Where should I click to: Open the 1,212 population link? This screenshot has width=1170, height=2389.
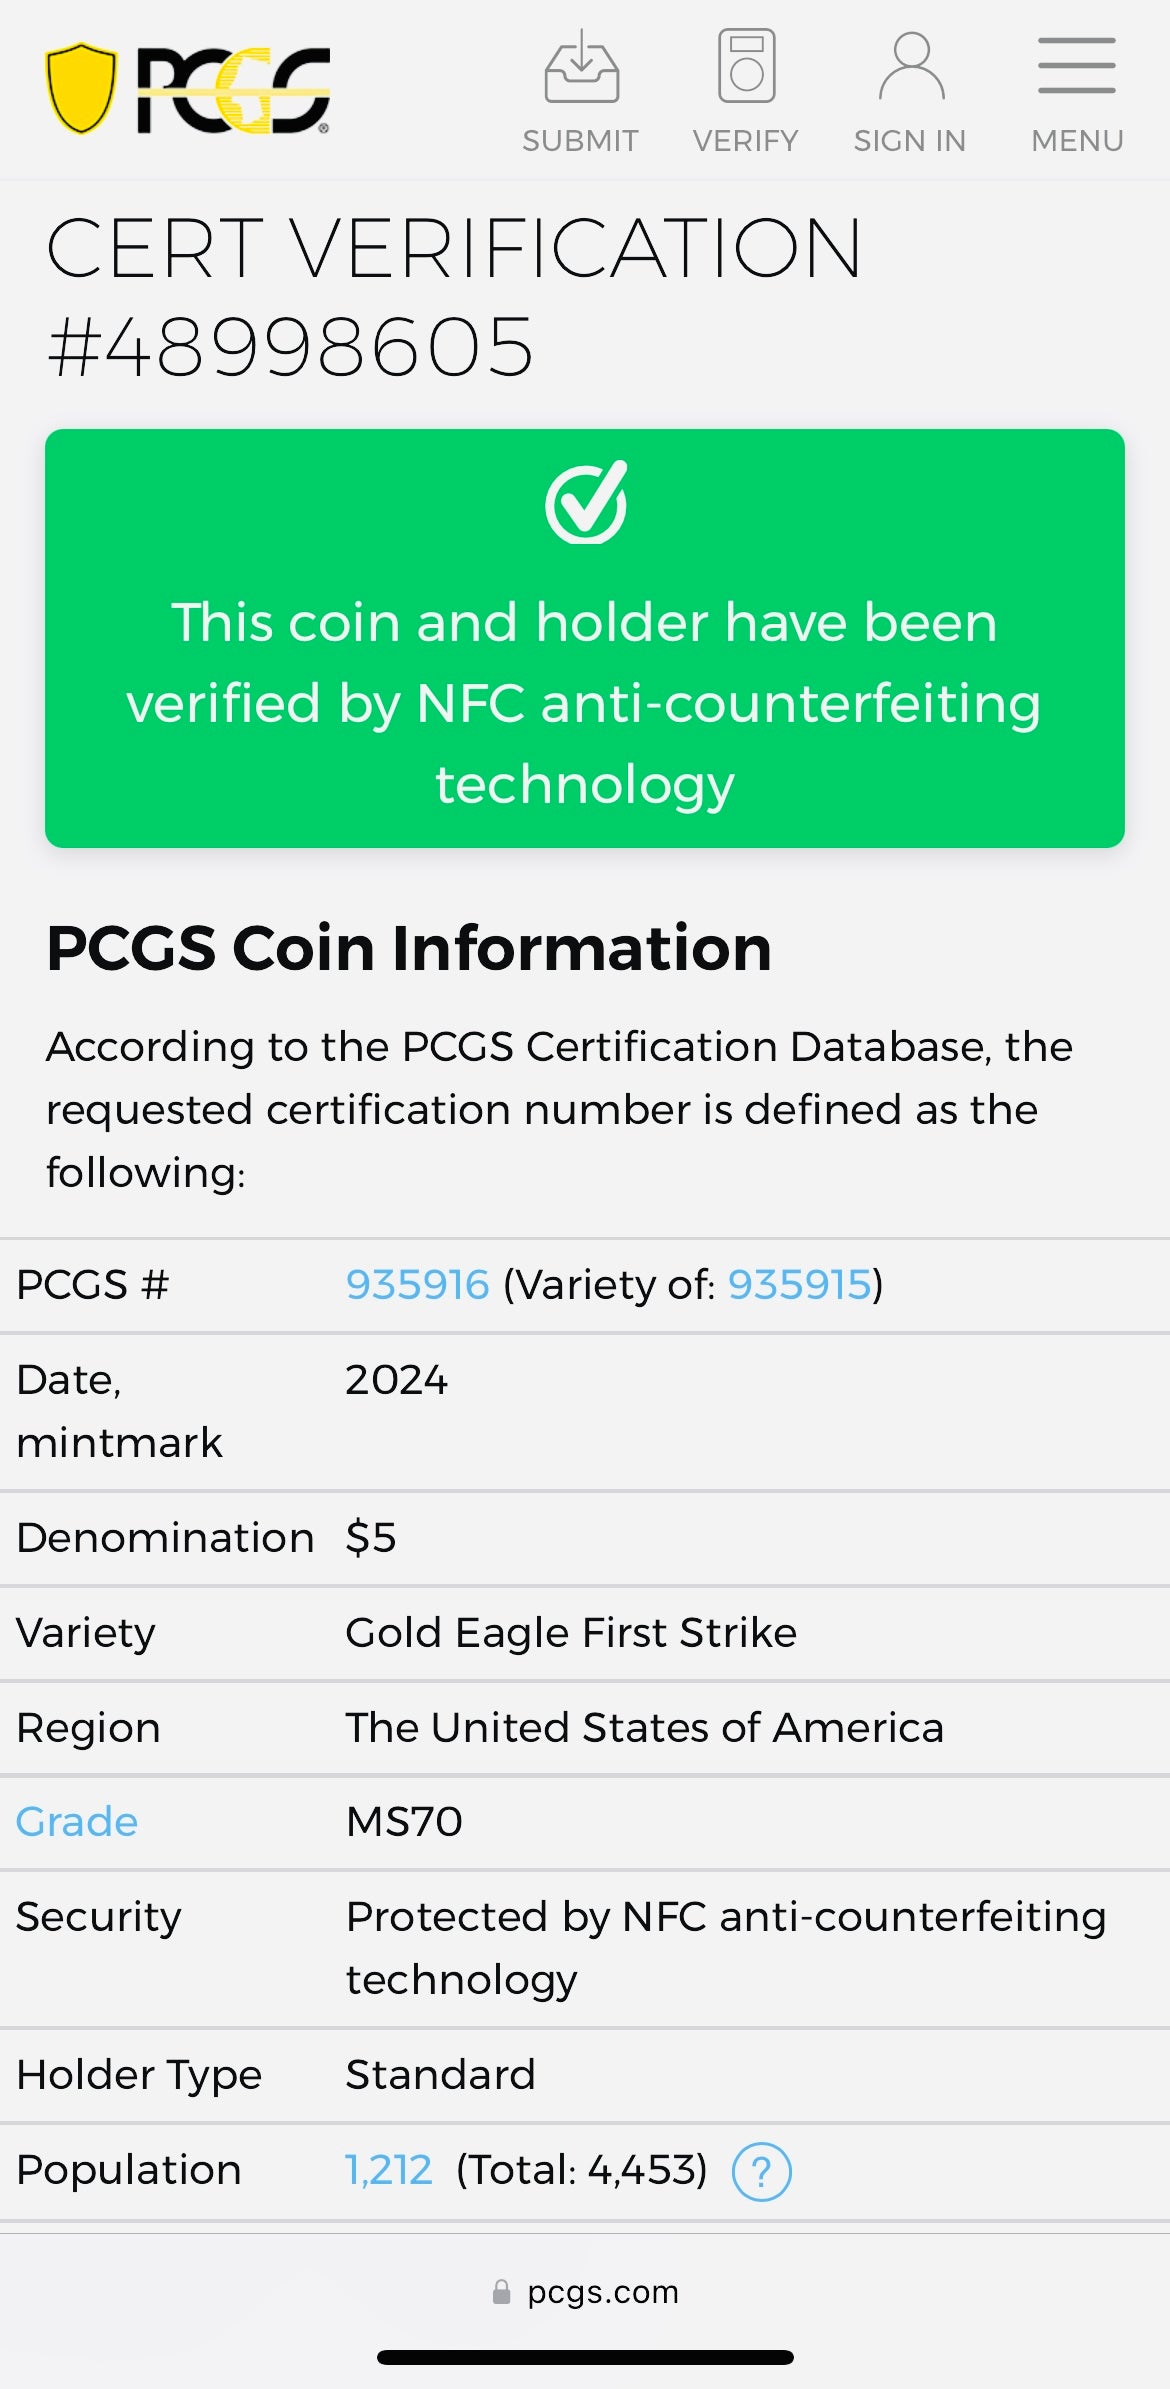coord(388,2171)
